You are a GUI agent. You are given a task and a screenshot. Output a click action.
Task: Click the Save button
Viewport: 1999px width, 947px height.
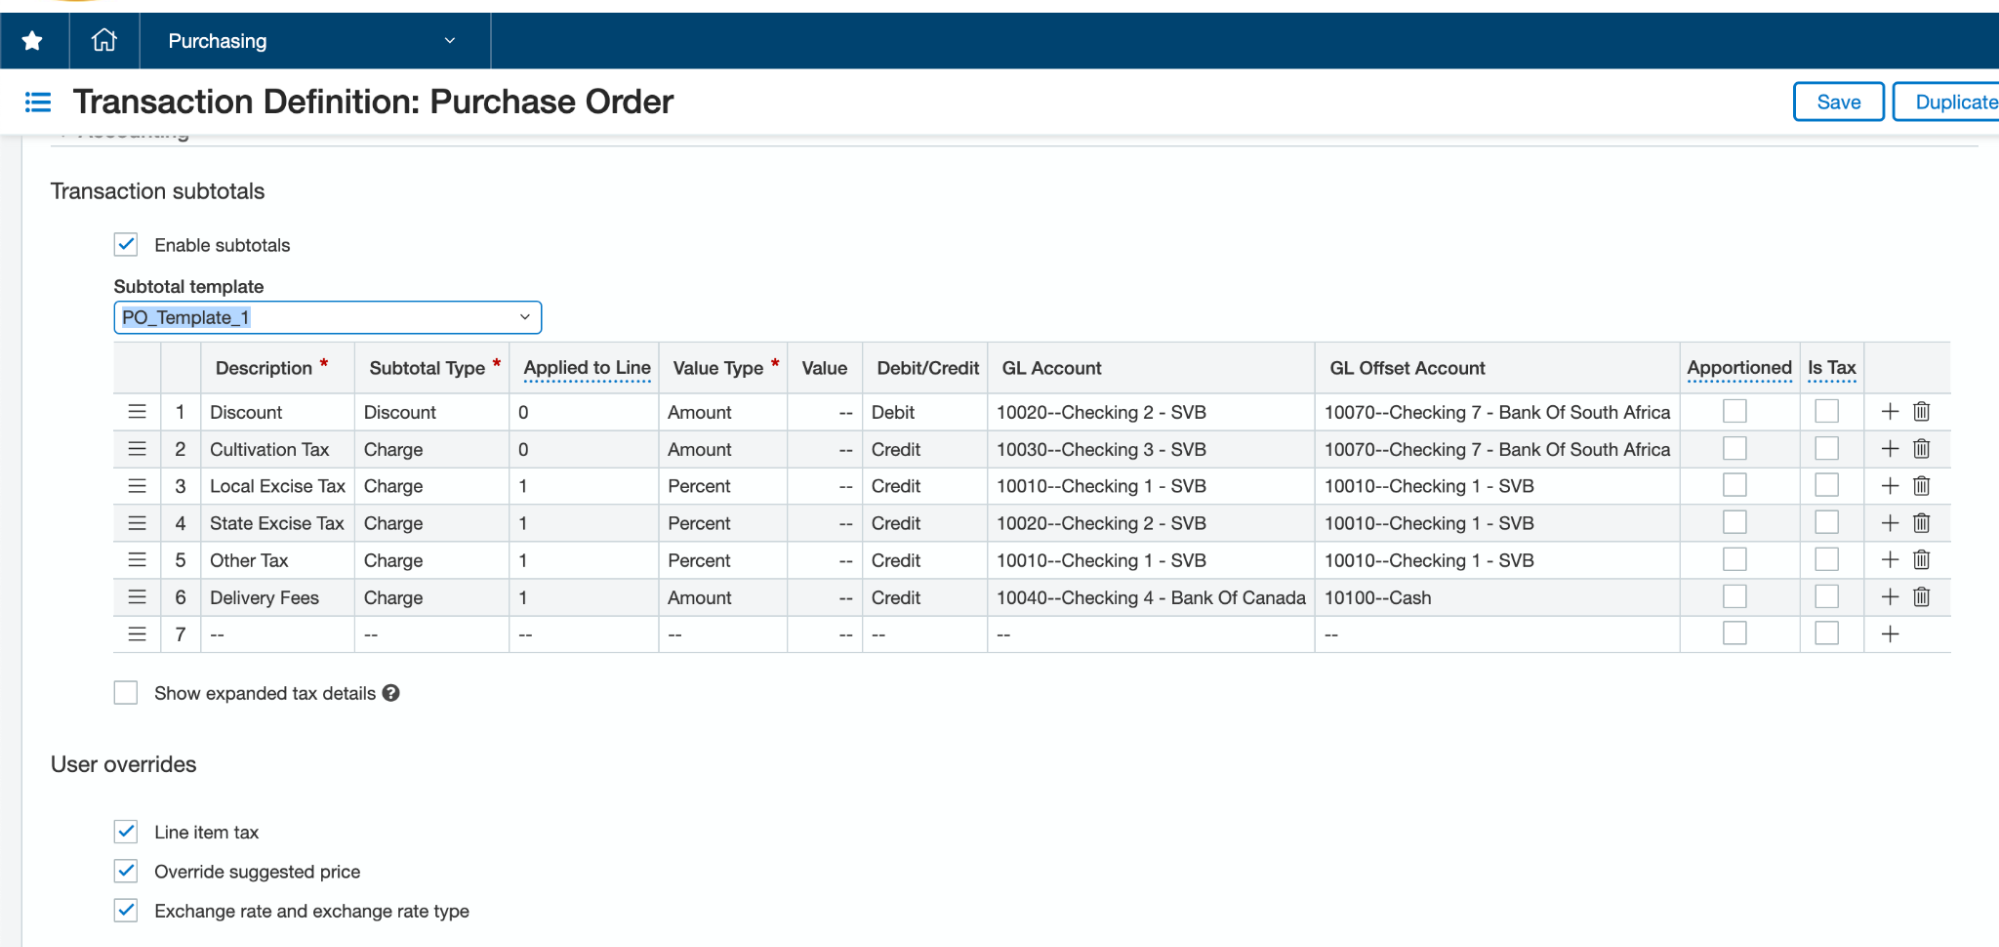(x=1838, y=101)
